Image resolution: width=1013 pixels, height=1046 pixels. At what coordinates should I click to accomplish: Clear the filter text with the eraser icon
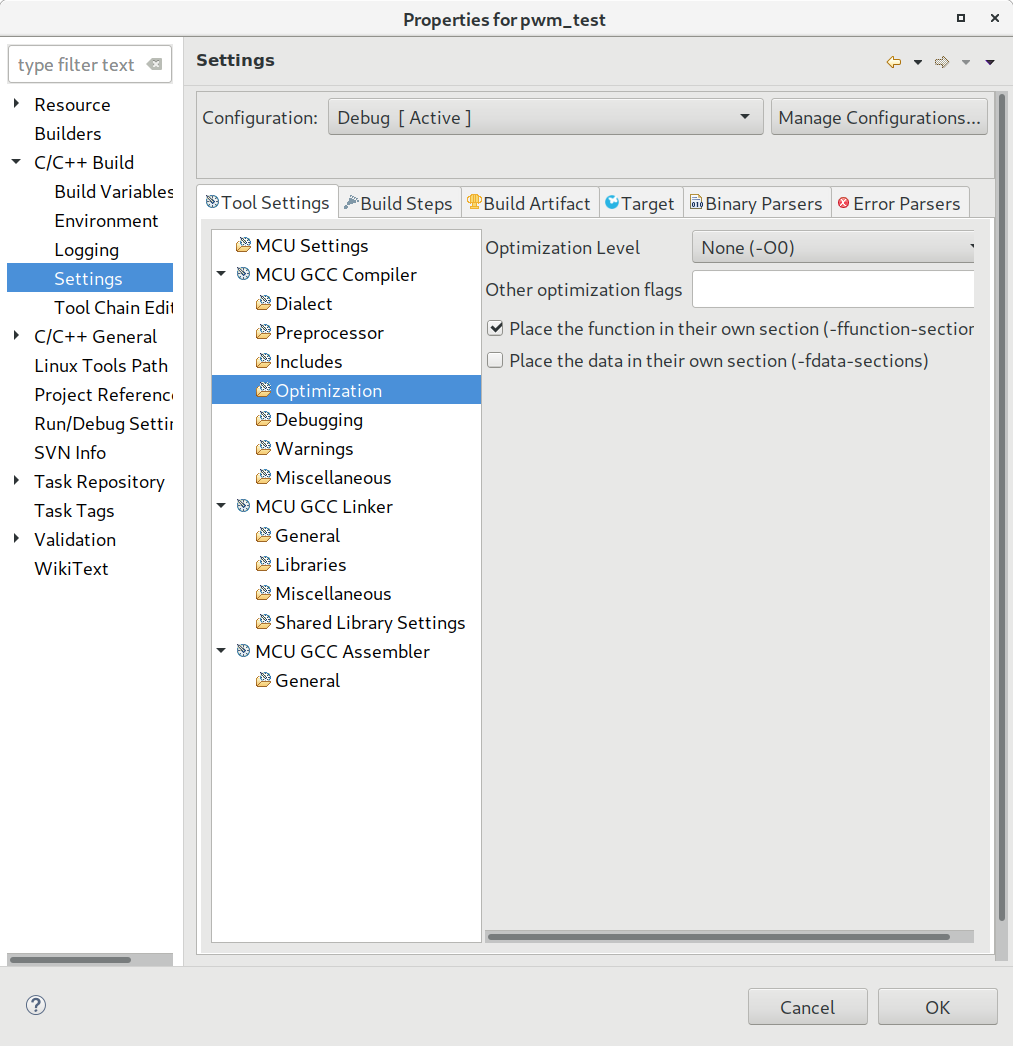tap(155, 64)
